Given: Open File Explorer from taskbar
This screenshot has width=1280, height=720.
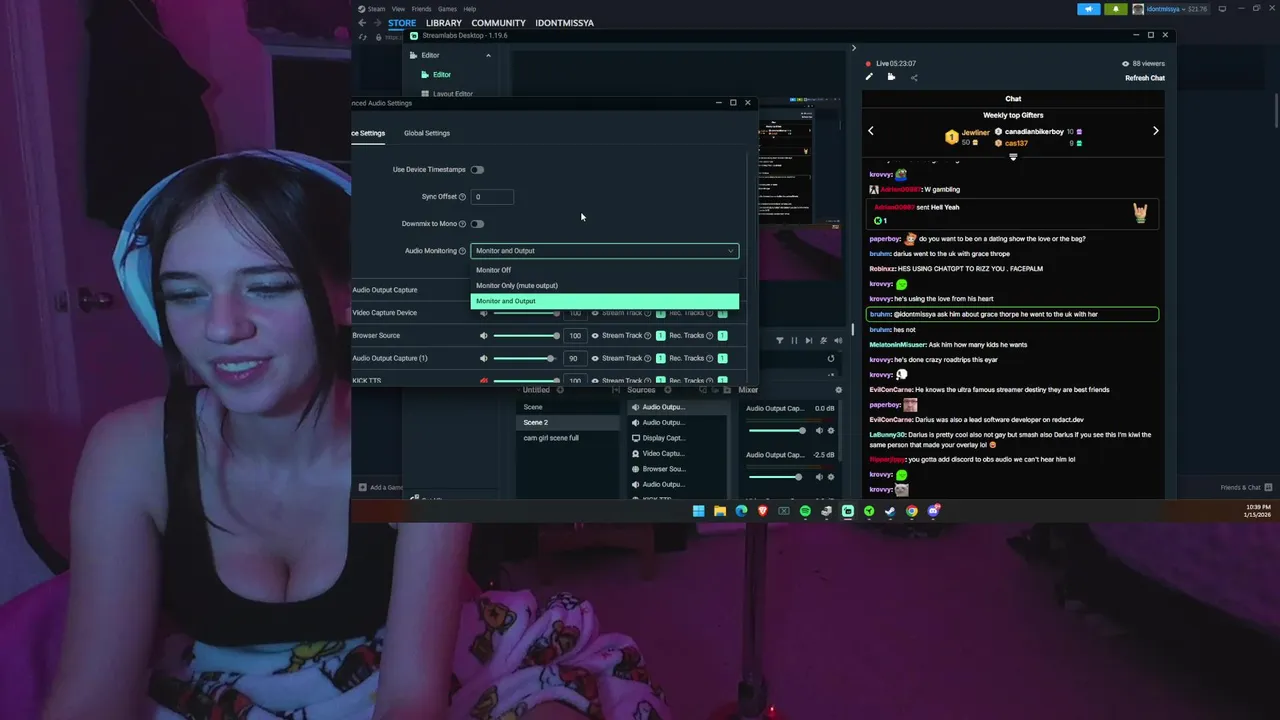Looking at the screenshot, I should 720,511.
